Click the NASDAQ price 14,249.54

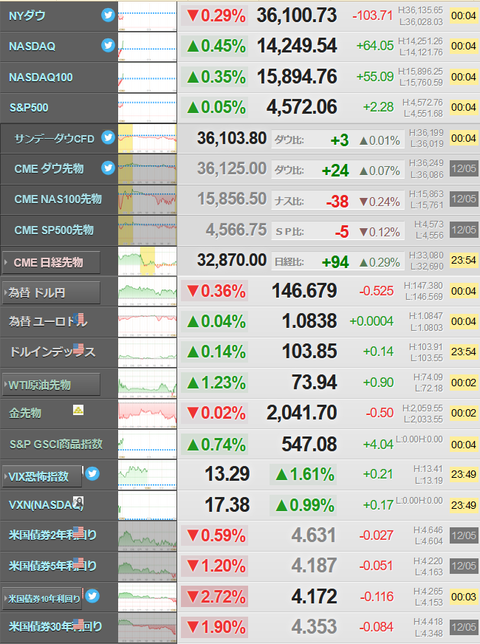tap(297, 46)
